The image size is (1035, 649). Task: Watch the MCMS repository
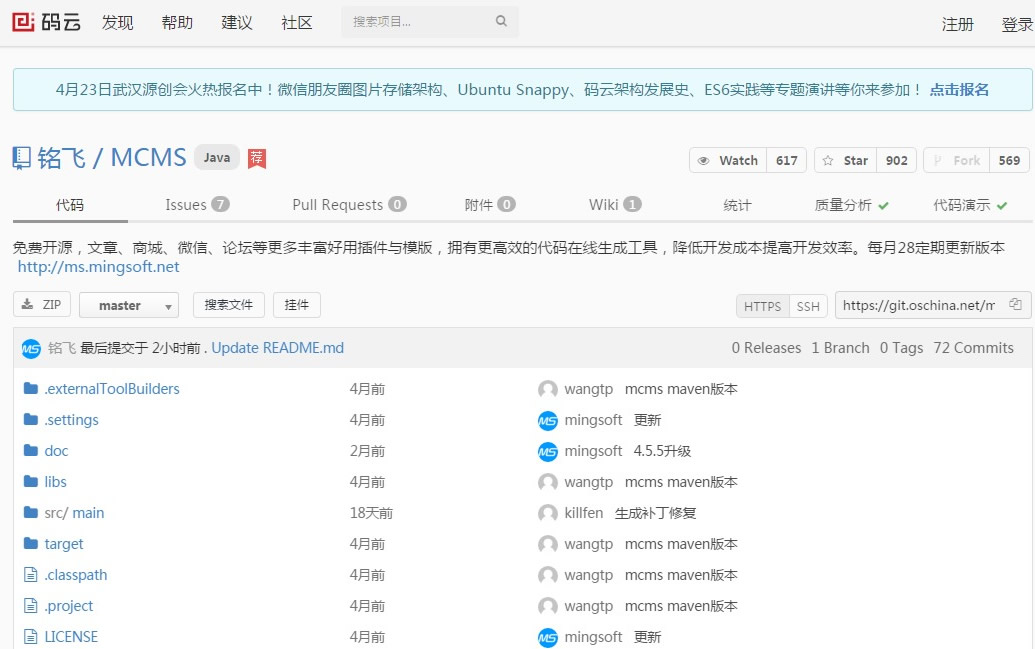click(729, 160)
